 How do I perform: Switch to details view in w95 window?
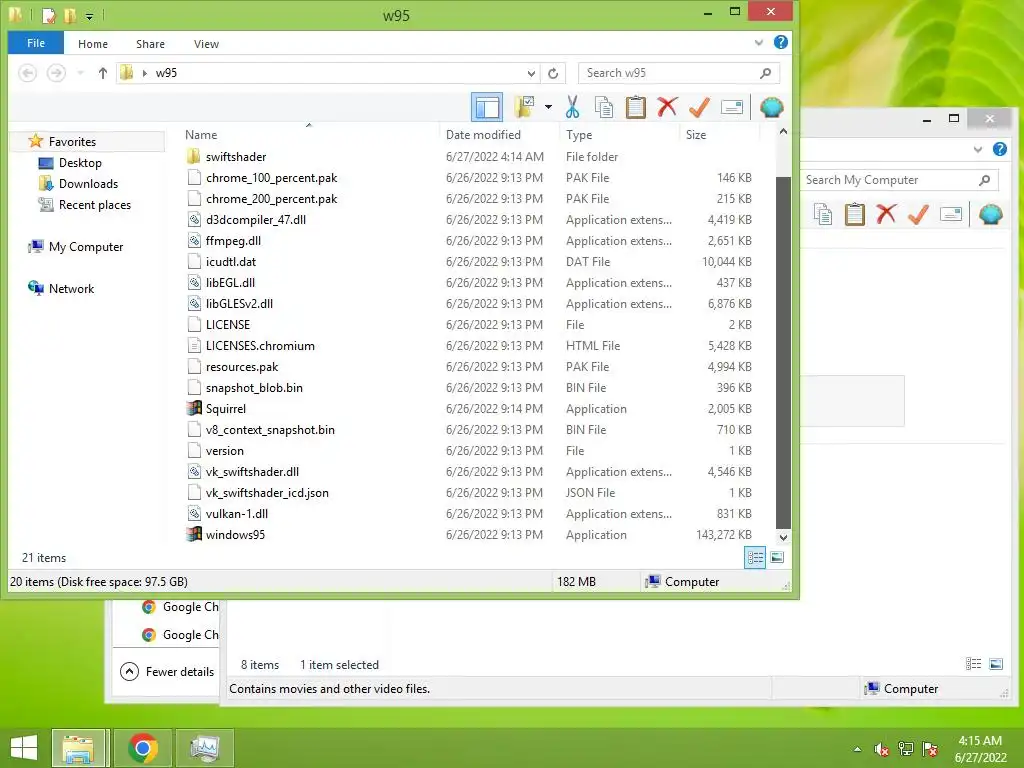coord(755,558)
